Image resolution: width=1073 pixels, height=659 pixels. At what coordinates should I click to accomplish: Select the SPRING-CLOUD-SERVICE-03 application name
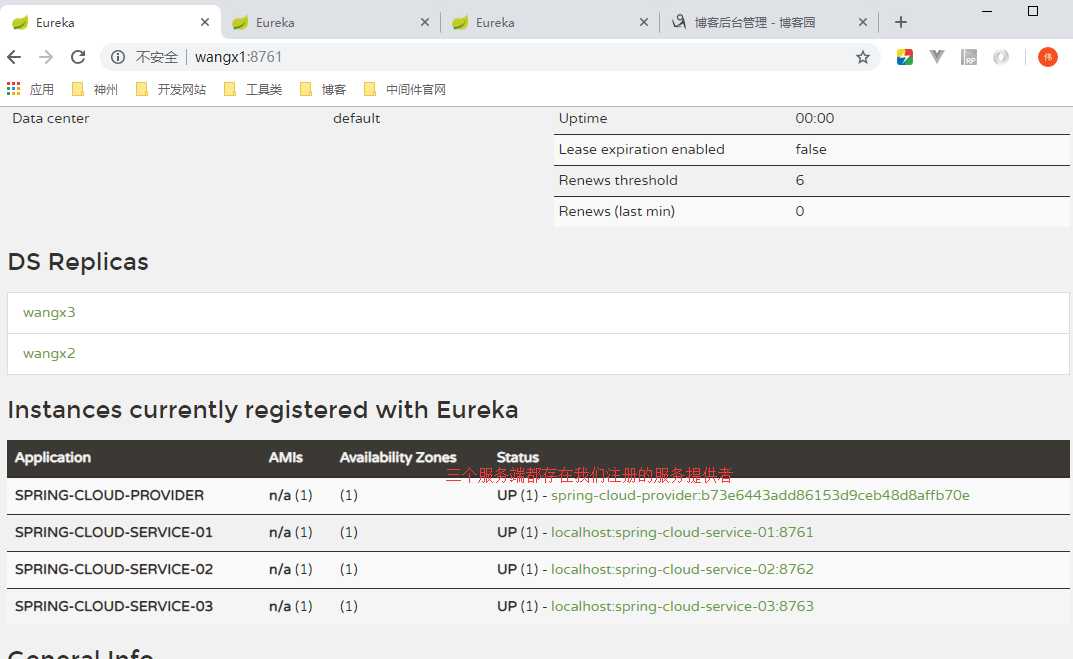click(x=114, y=606)
